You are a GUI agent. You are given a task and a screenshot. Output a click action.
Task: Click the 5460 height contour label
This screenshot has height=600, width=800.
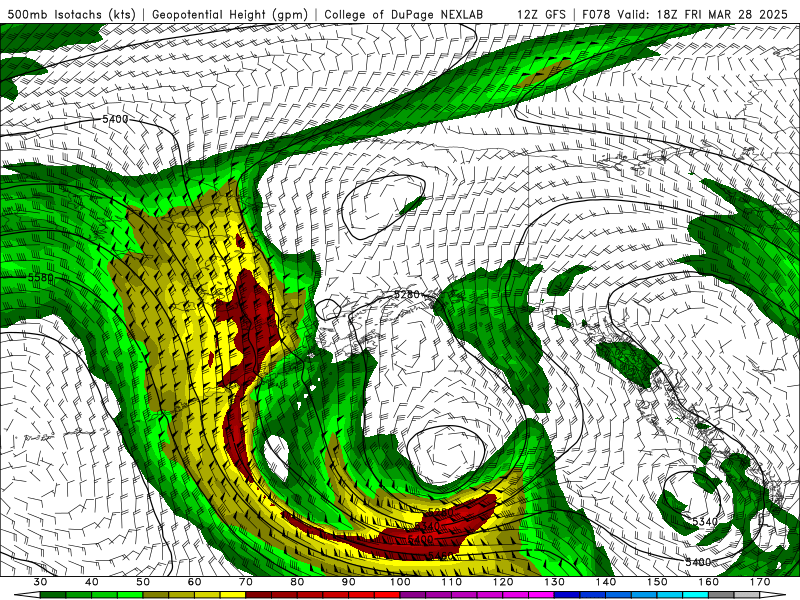pos(440,555)
